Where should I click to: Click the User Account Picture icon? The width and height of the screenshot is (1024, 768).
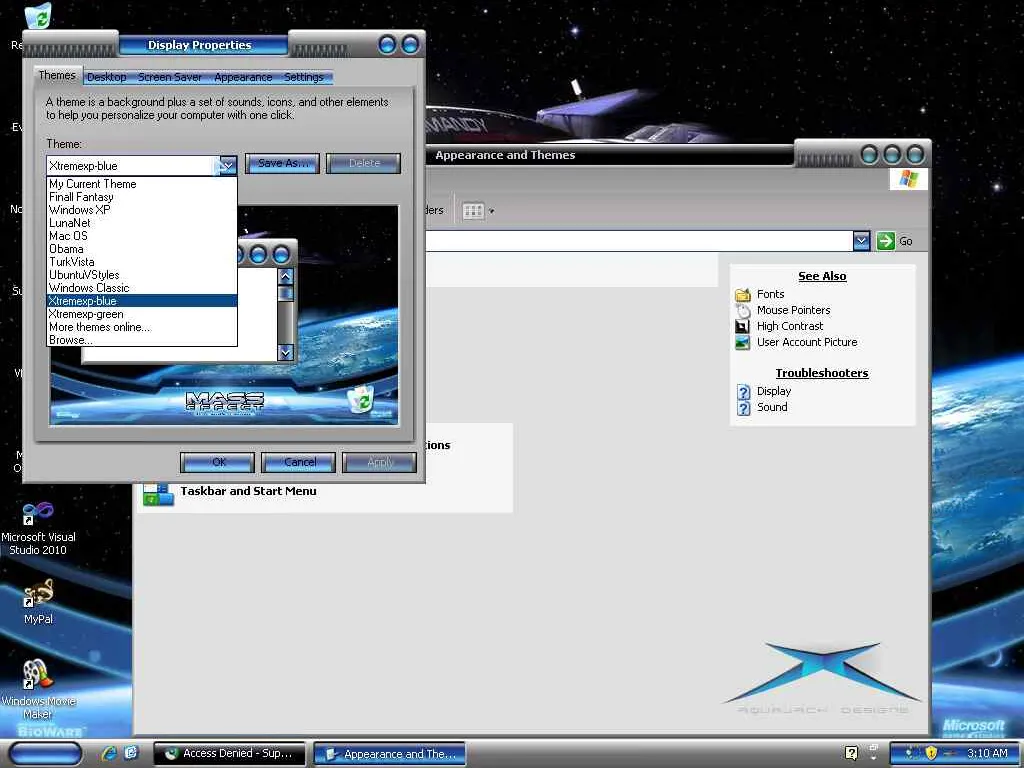pos(743,342)
